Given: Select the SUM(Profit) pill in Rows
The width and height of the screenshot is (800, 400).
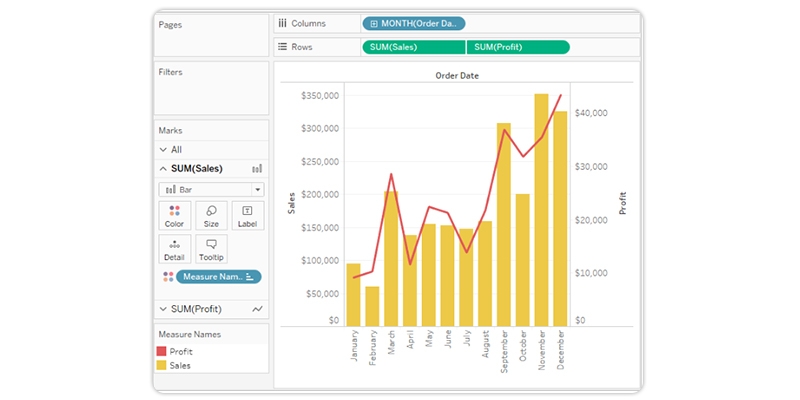Looking at the screenshot, I should [x=517, y=47].
